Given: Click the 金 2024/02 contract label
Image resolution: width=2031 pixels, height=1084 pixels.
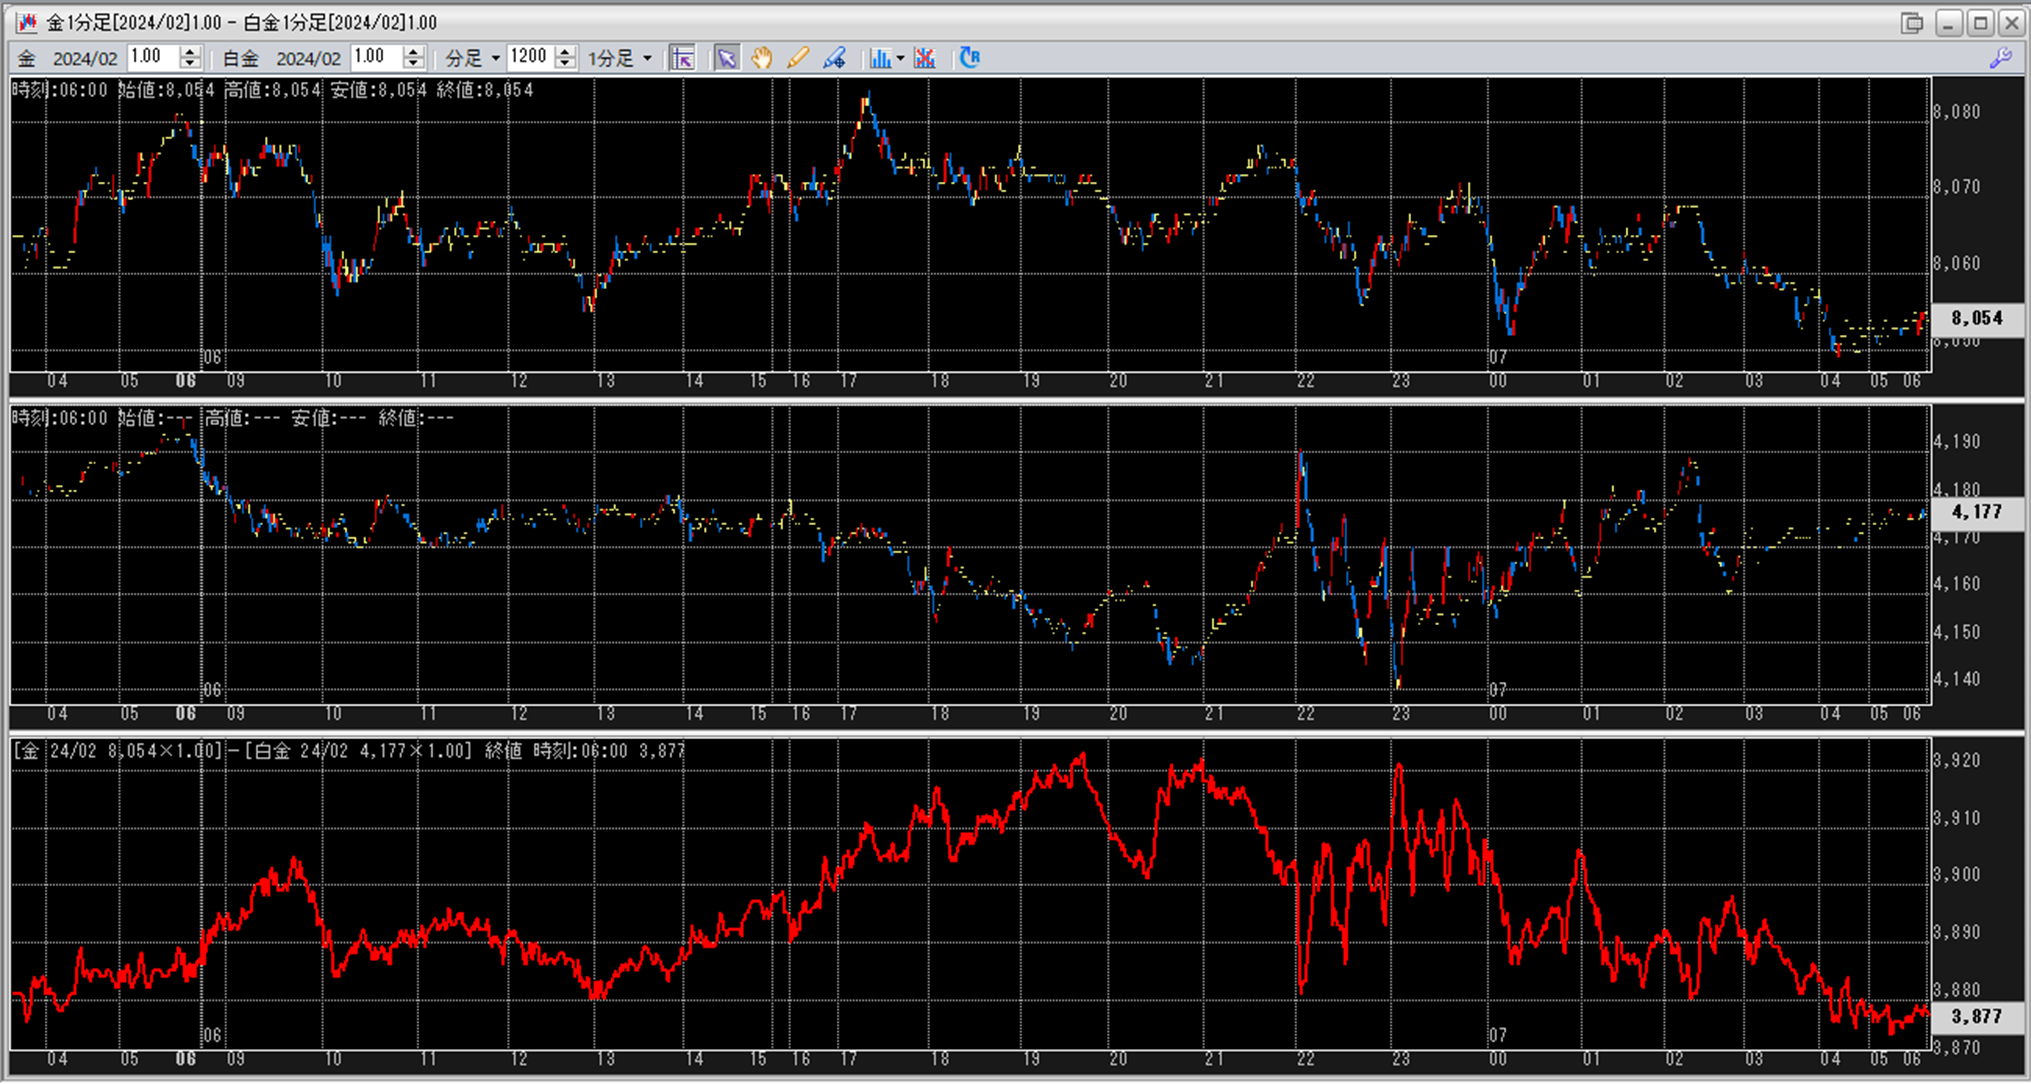Looking at the screenshot, I should [x=68, y=58].
